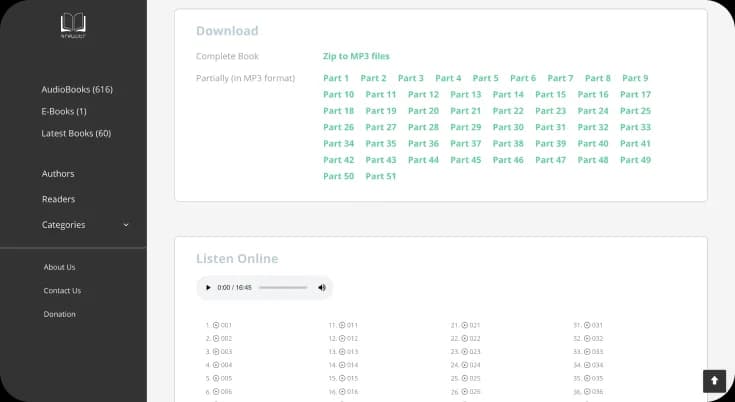
Task: Play track 001 from the list
Action: coord(223,325)
